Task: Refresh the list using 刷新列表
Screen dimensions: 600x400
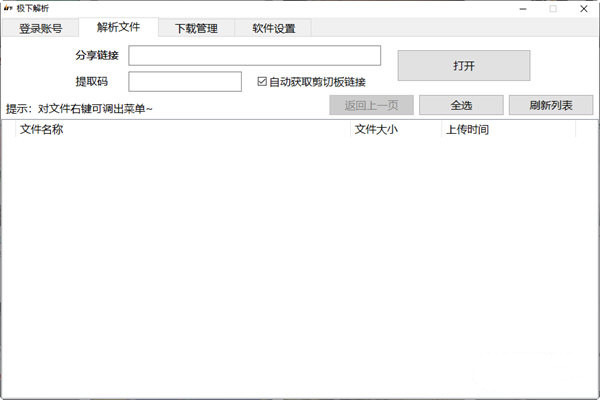Action: (551, 105)
